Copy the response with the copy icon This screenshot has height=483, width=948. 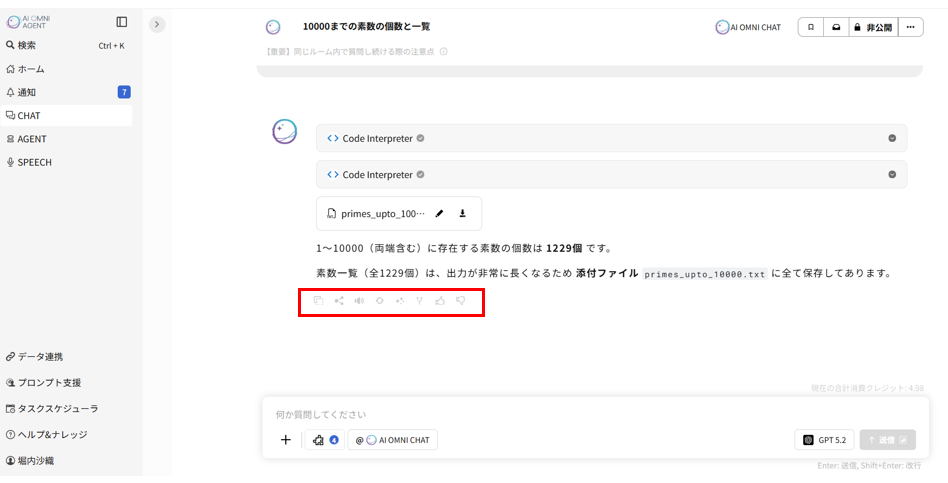coord(319,300)
